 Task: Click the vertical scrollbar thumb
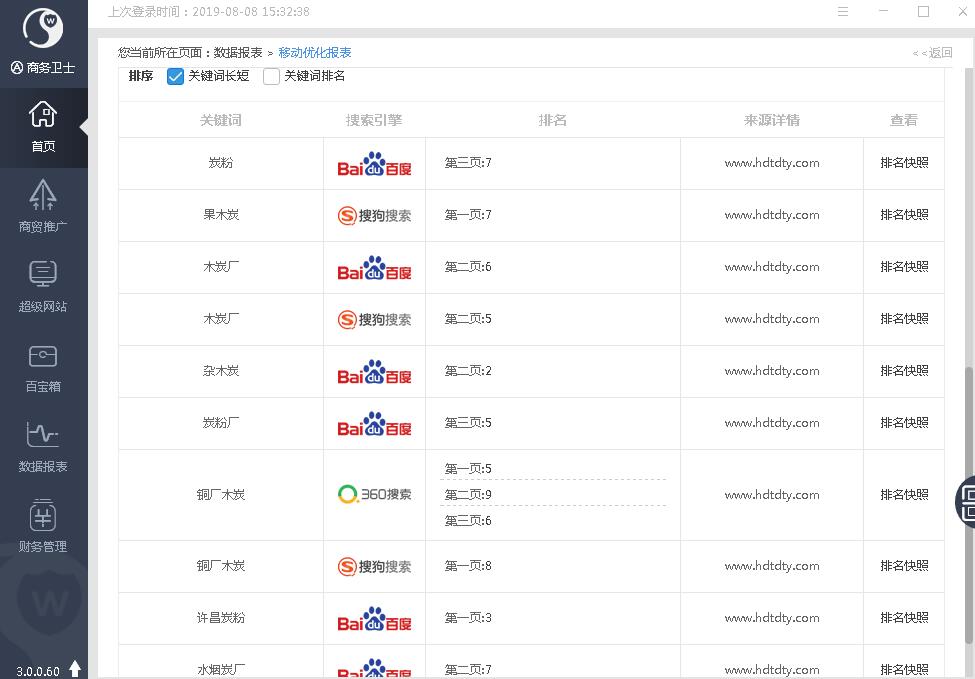click(968, 500)
